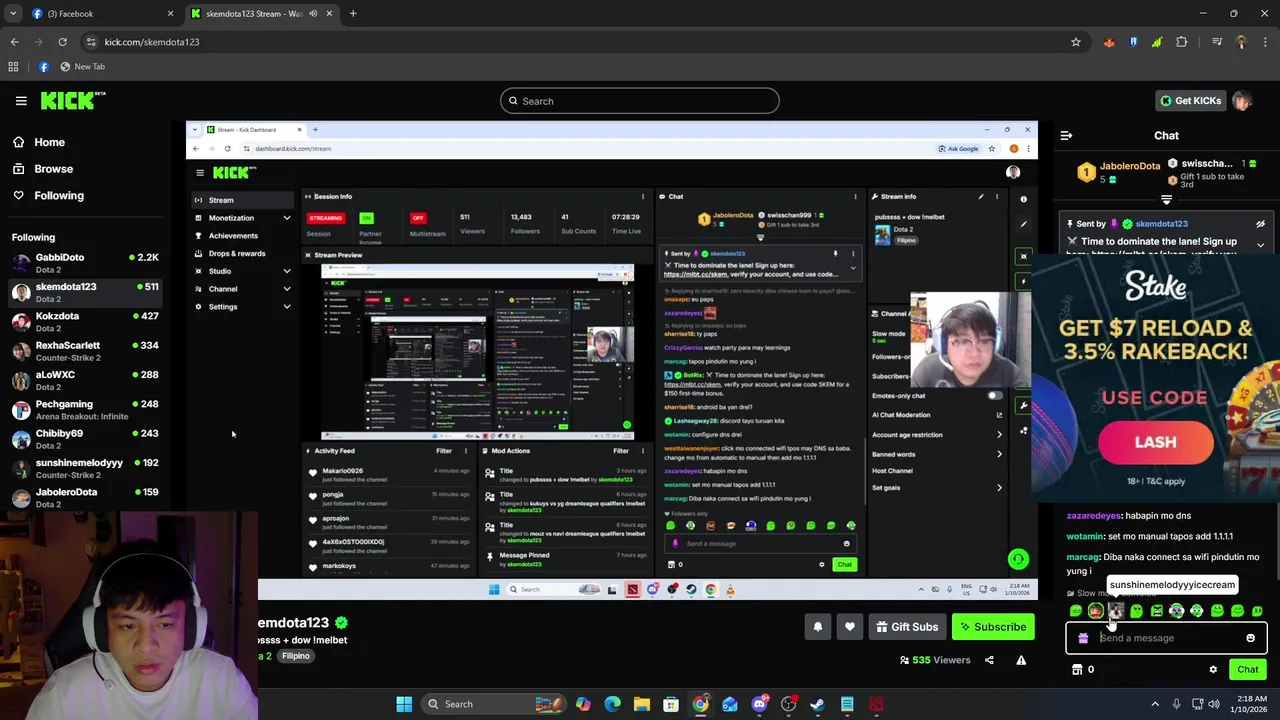
Task: Report the stream with the warning icon
Action: click(1021, 660)
